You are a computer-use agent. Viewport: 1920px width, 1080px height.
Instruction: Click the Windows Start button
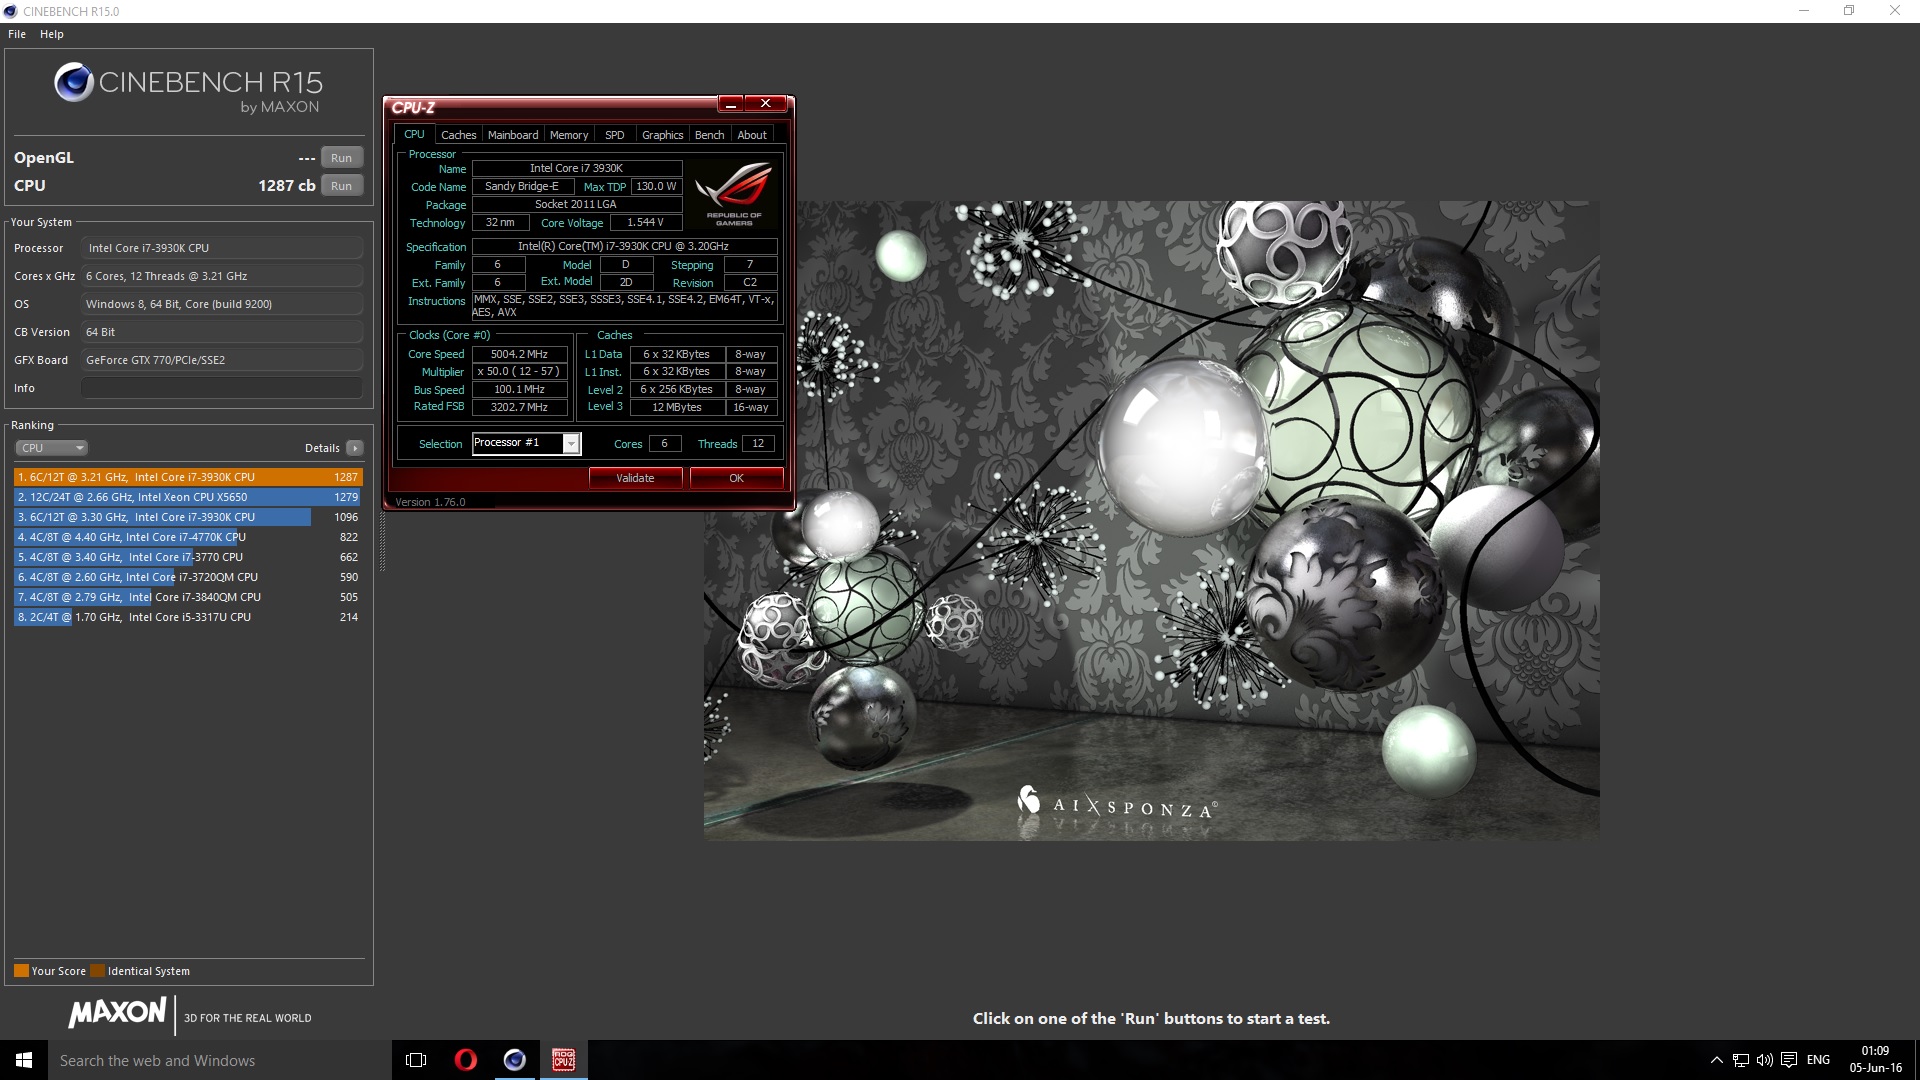click(21, 1059)
